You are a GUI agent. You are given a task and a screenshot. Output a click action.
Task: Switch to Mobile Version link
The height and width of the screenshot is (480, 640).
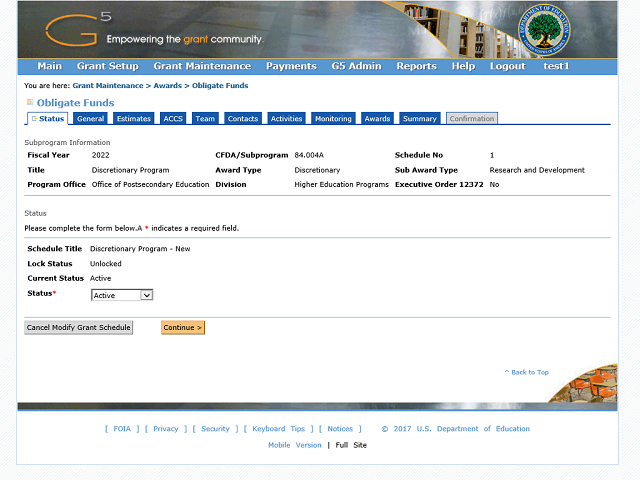295,445
